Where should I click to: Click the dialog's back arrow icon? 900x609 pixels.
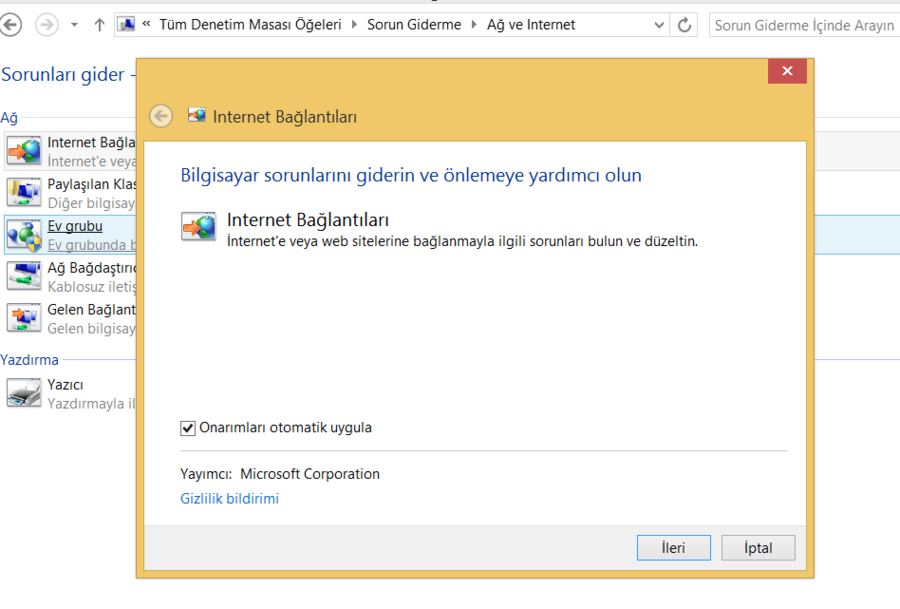[x=161, y=116]
